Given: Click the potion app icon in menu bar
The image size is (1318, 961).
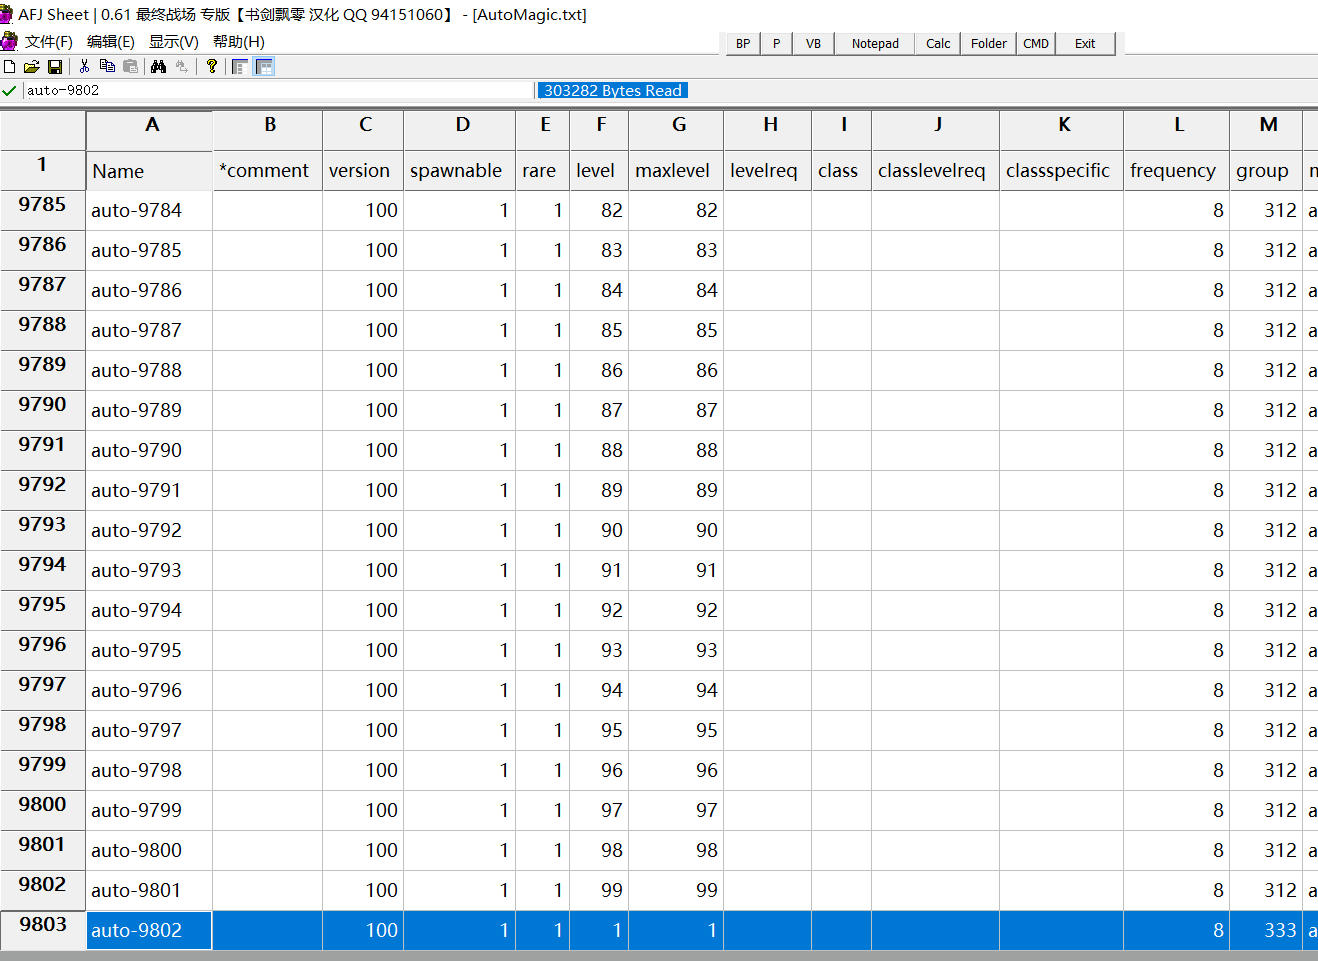Looking at the screenshot, I should (9, 41).
